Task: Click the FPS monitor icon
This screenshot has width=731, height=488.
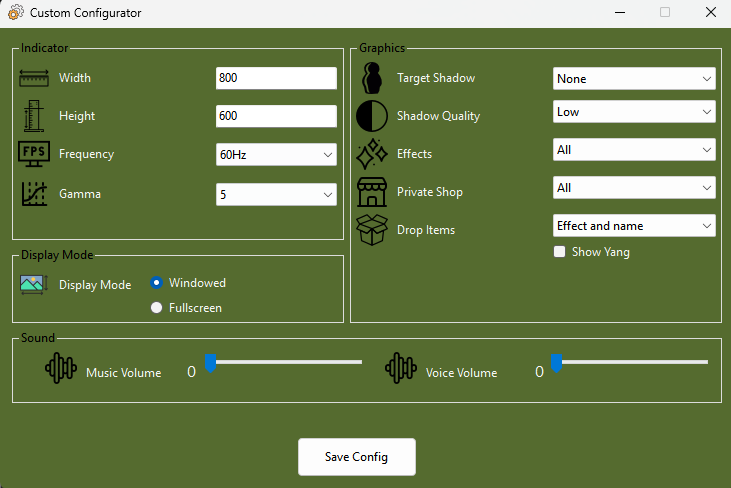Action: tap(34, 154)
